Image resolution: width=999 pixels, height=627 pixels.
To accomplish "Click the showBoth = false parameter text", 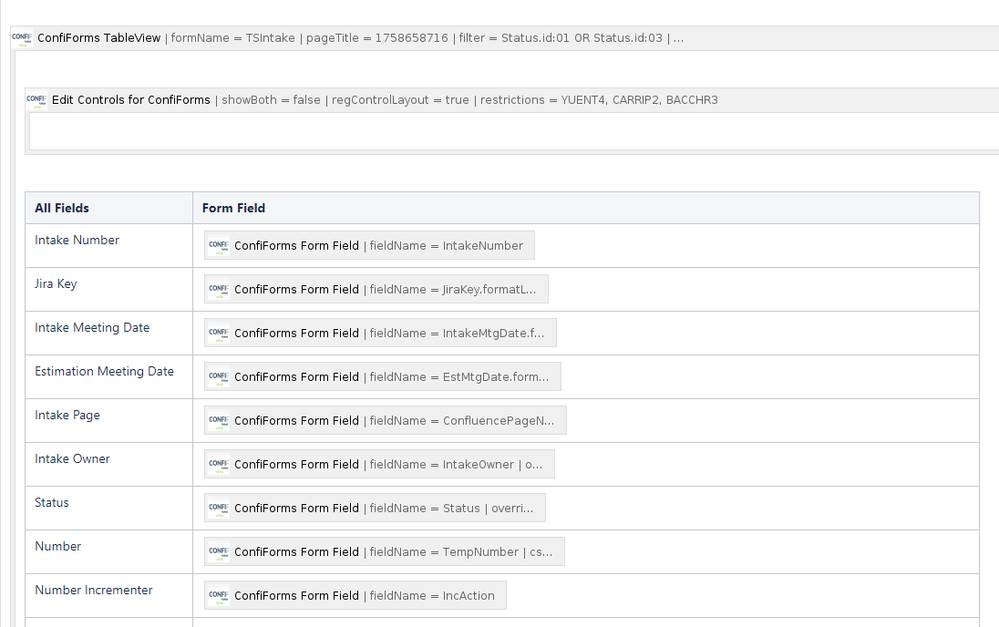I will click(271, 100).
